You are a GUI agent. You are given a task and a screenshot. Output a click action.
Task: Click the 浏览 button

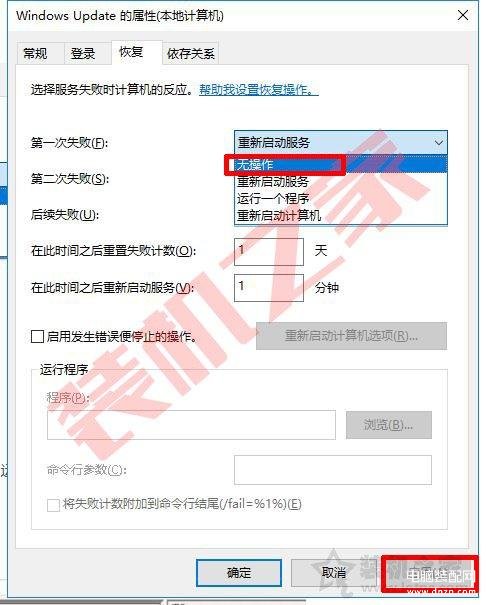389,425
